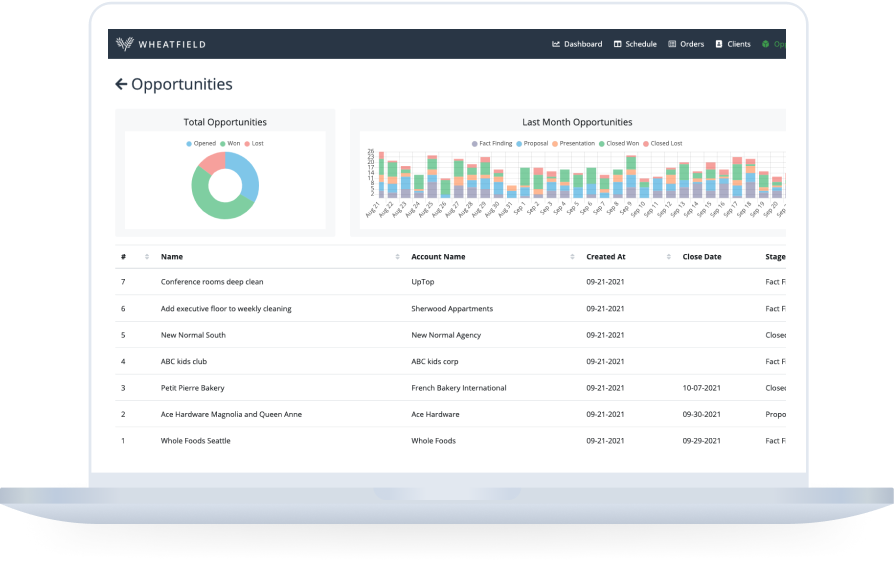Open New Normal South opportunity
This screenshot has height=564, width=894.
[193, 335]
